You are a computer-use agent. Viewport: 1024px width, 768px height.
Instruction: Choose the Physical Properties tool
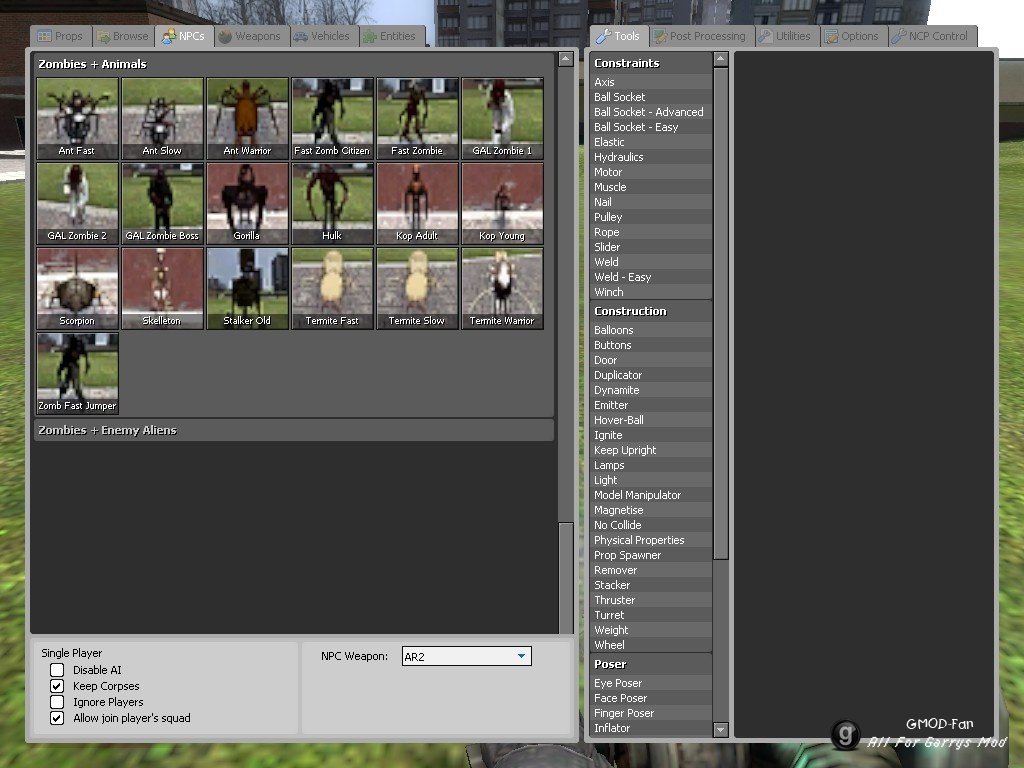tap(650, 540)
